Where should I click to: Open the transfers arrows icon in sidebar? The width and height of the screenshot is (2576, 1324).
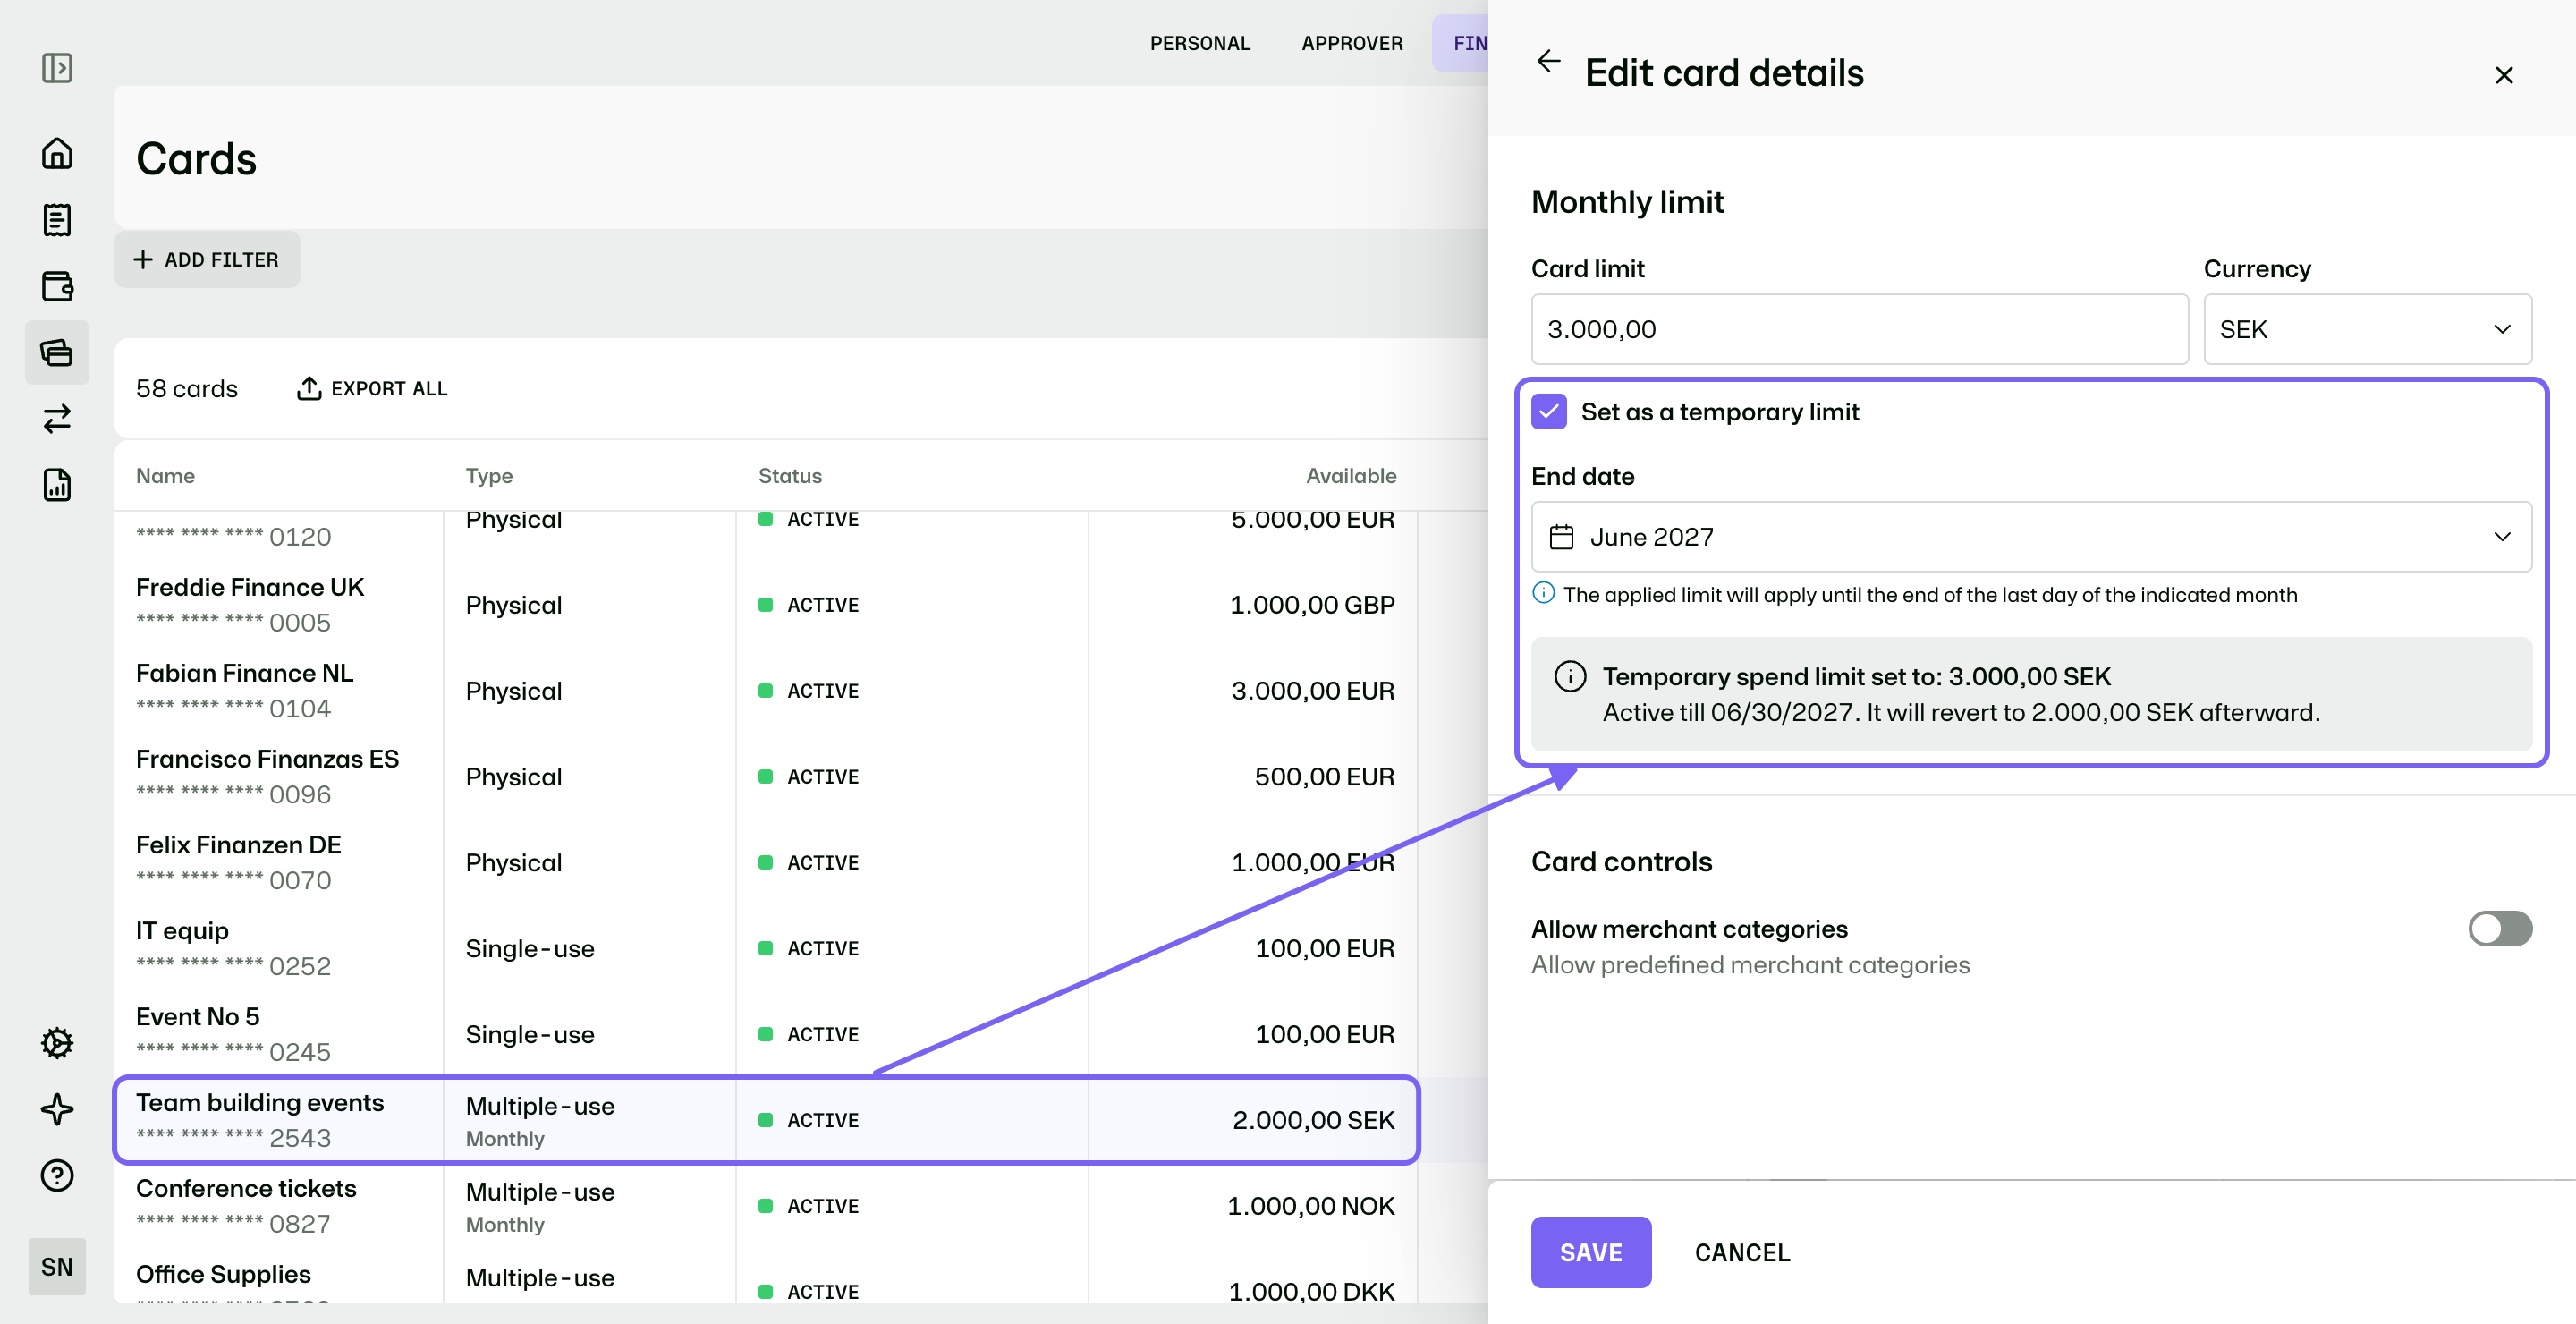click(x=57, y=418)
